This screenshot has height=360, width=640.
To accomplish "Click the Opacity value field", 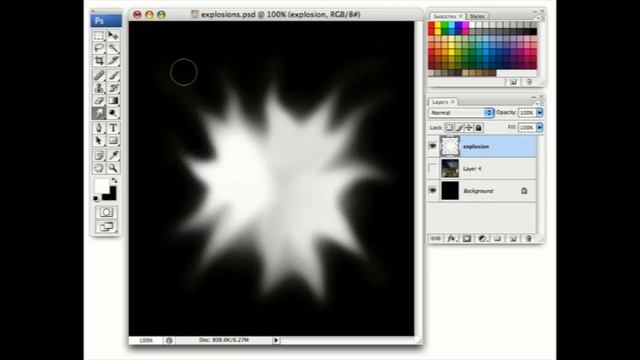I will tap(527, 112).
